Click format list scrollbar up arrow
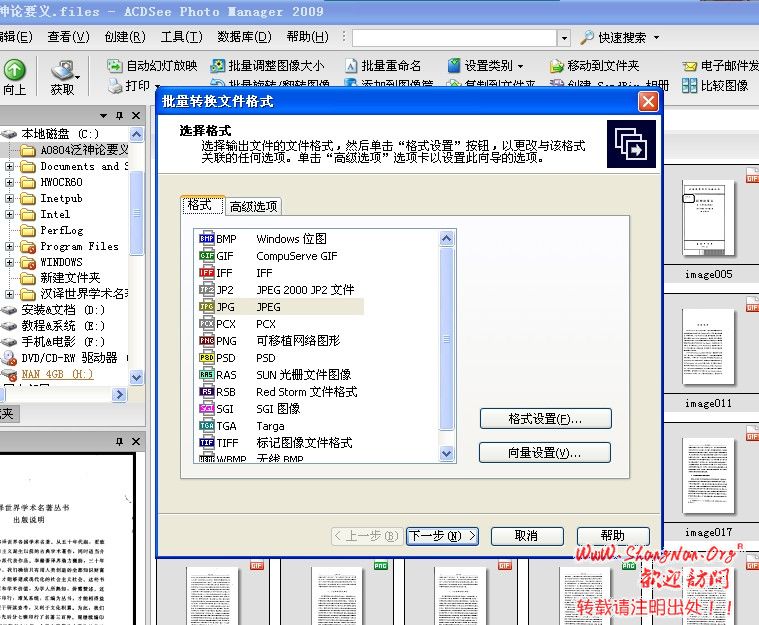759x625 pixels. coord(446,238)
